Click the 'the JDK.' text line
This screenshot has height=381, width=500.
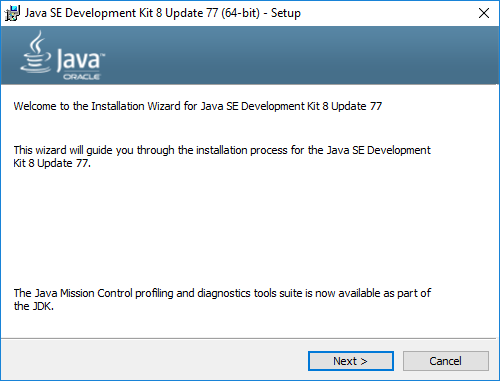point(34,306)
